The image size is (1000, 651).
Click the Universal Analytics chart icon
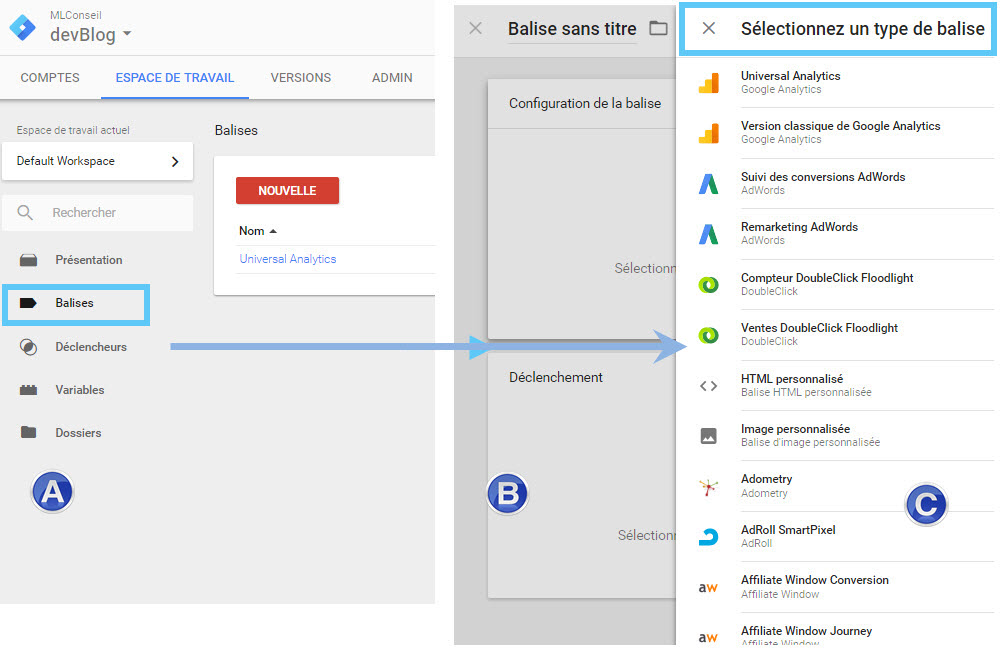coord(709,83)
